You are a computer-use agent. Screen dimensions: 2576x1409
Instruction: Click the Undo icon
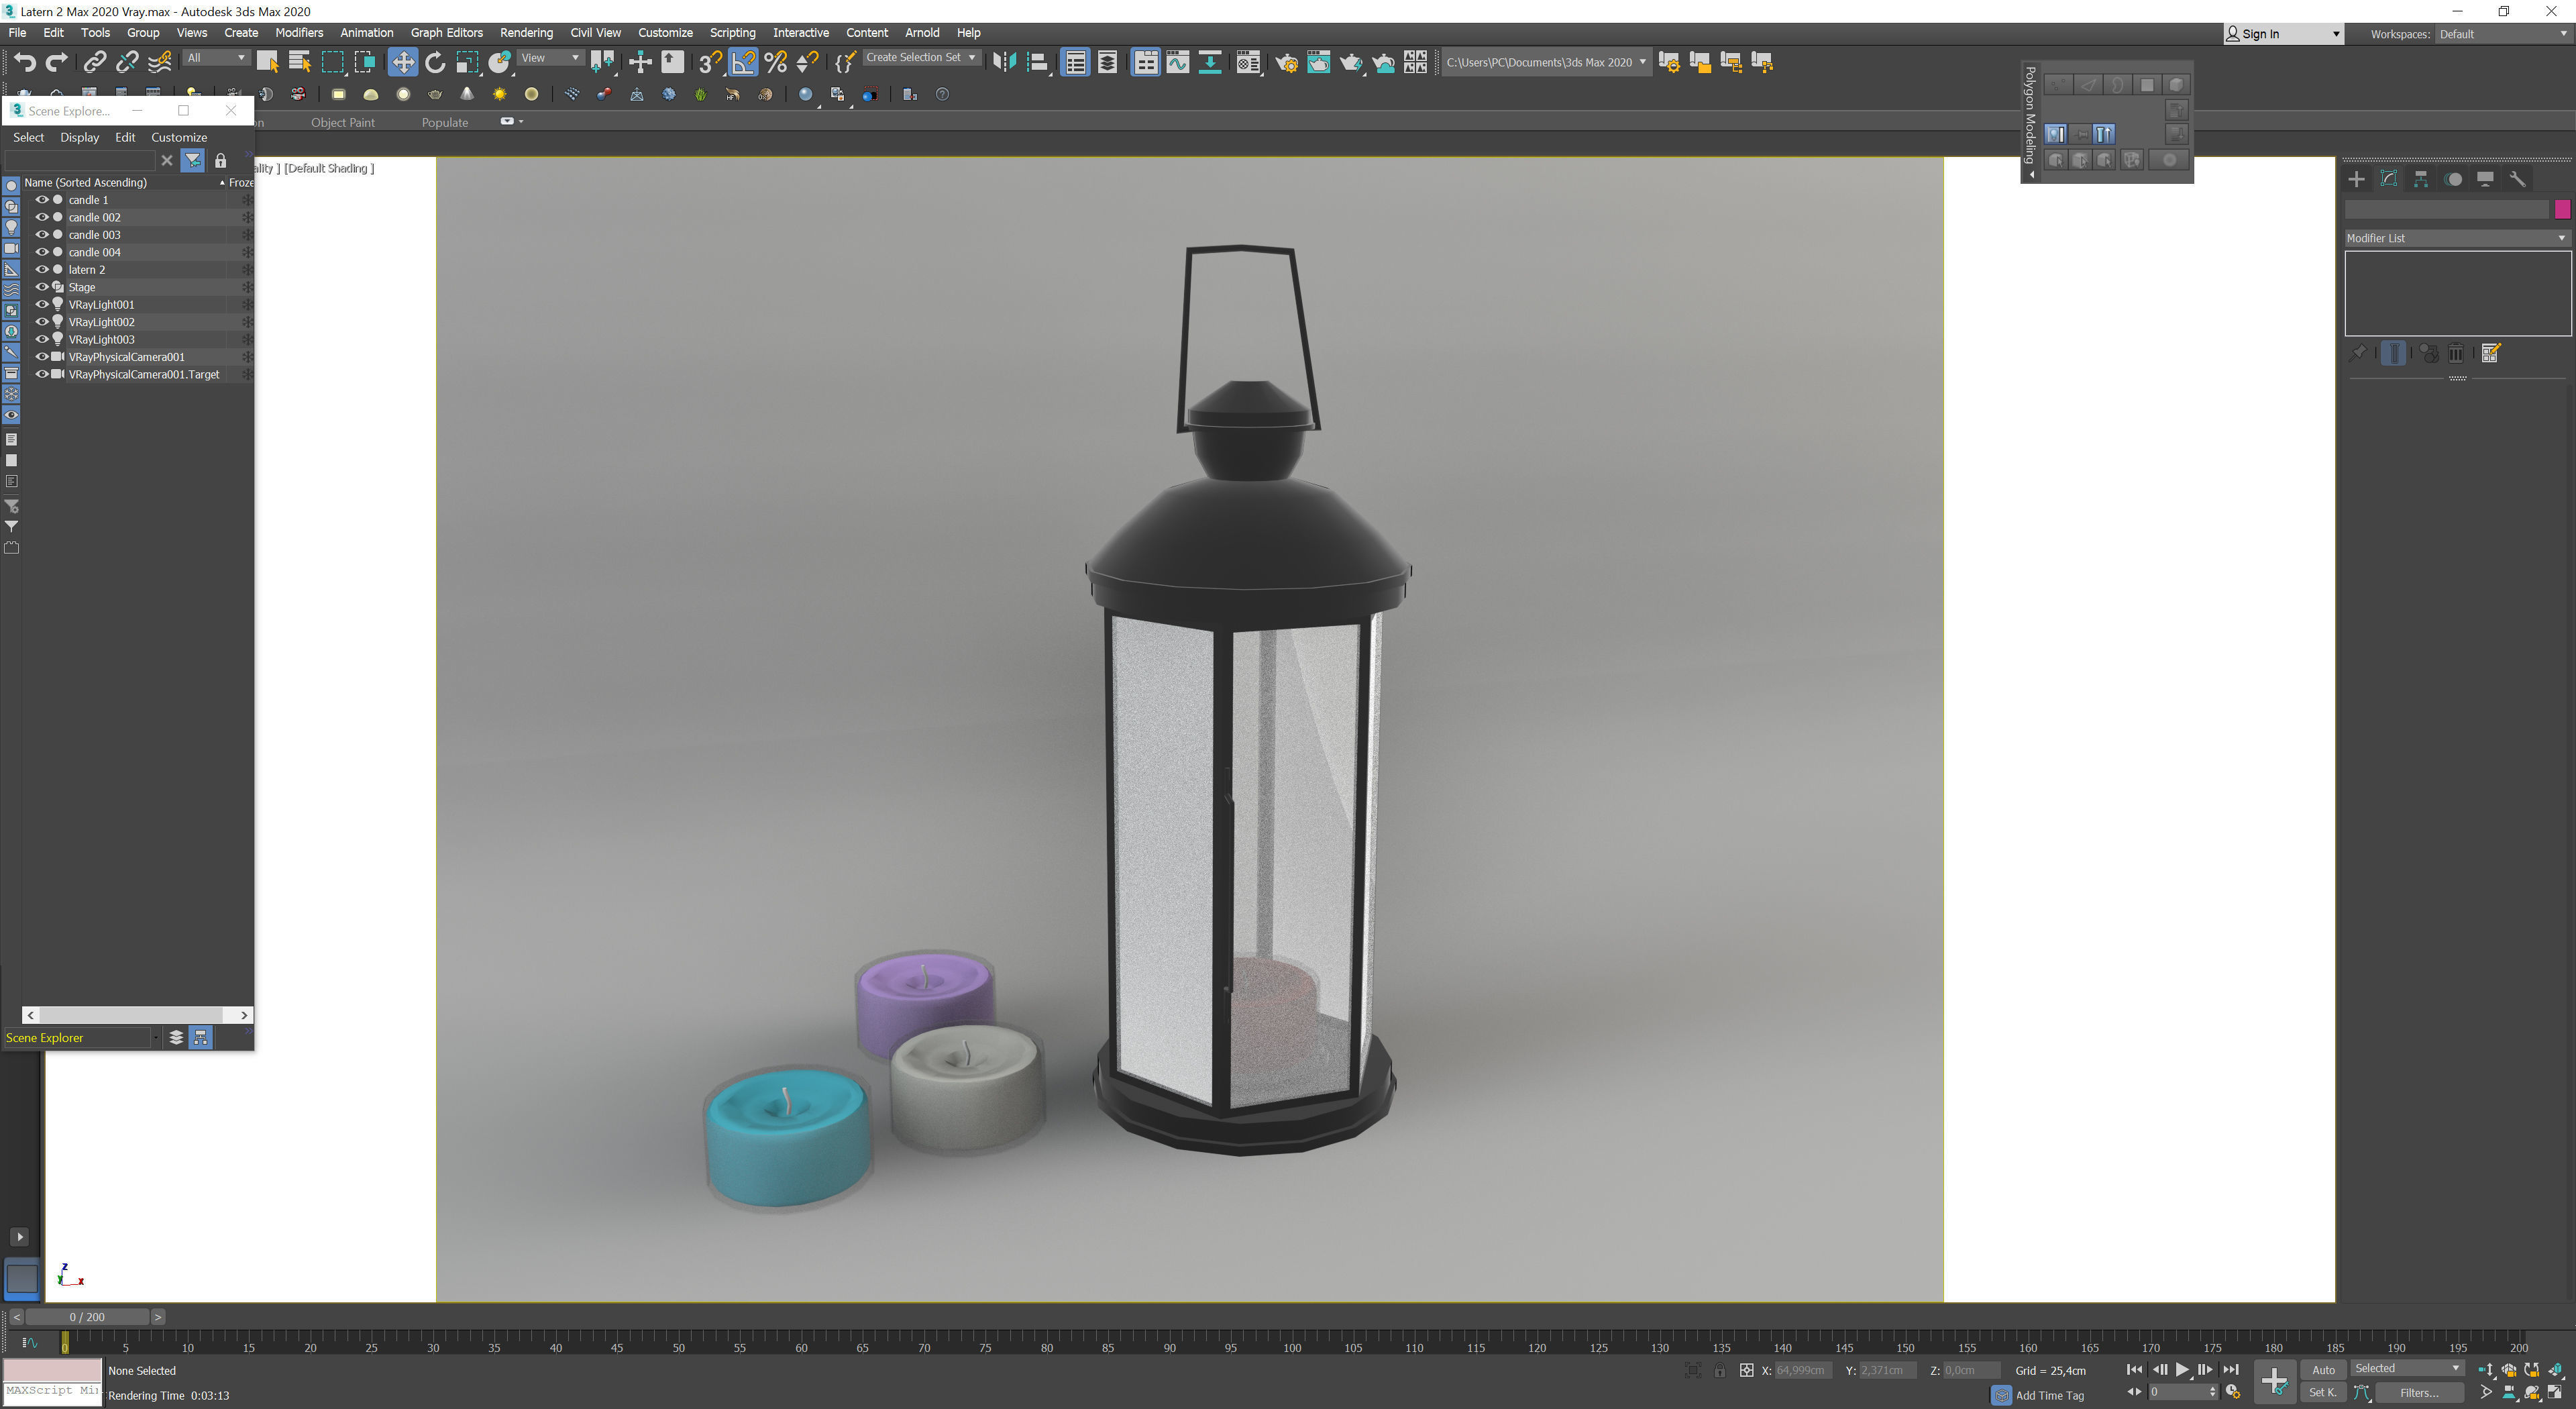26,62
